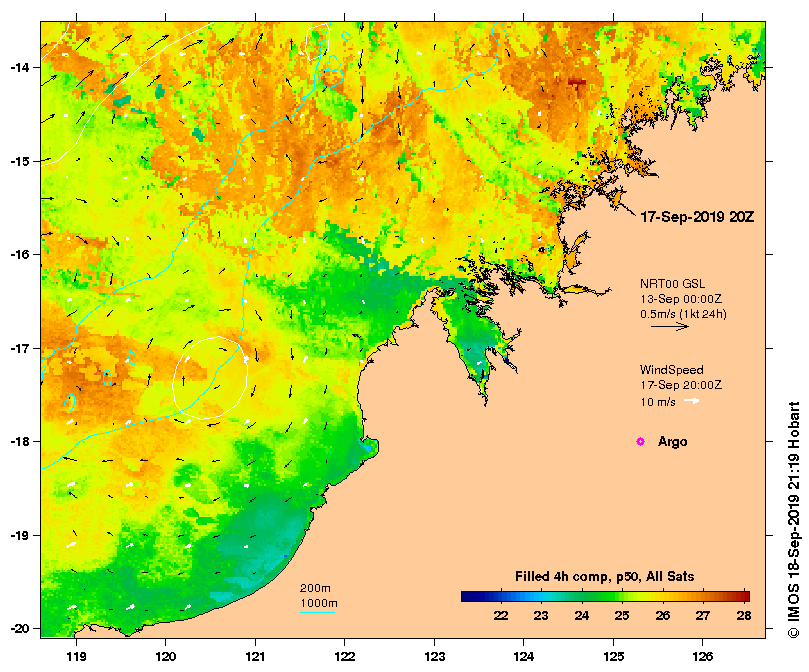Click the 122 longitude axis label
Screen dimensions: 809x672
click(345, 657)
